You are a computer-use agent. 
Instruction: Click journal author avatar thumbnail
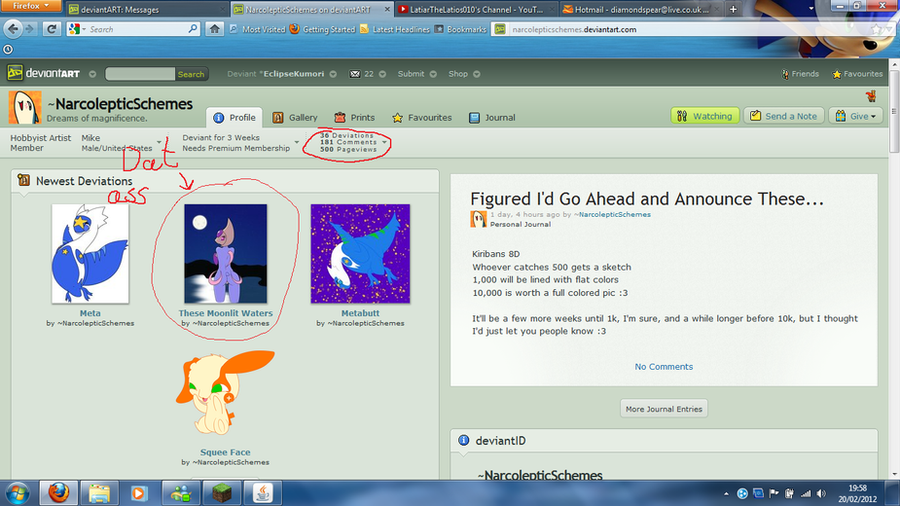(478, 219)
